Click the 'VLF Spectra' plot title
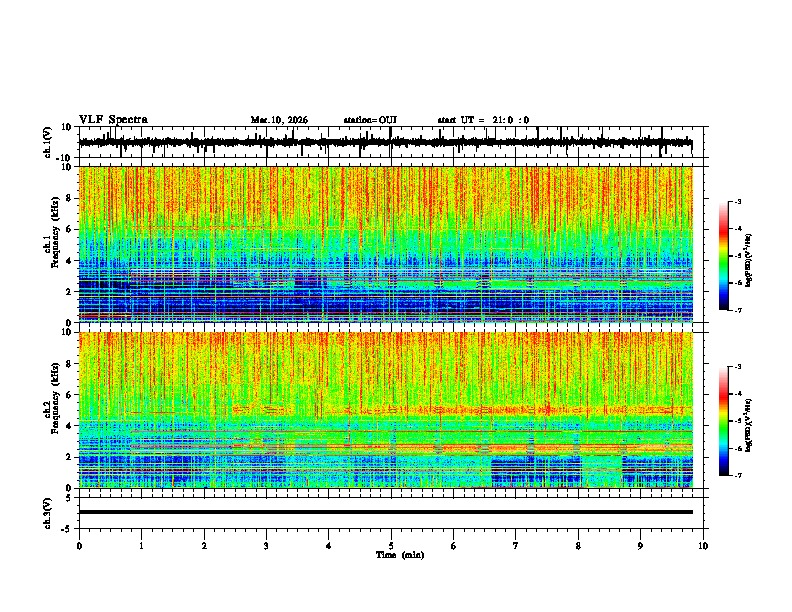Viewport: 792px width, 612px height. [113, 120]
